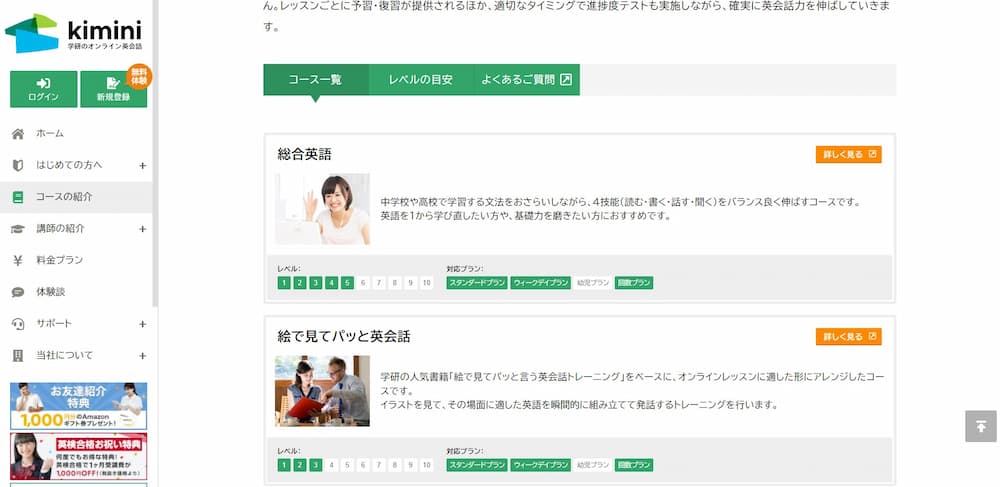Open the よくあるご質問 tab
The width and height of the screenshot is (1000, 487).
tap(527, 80)
